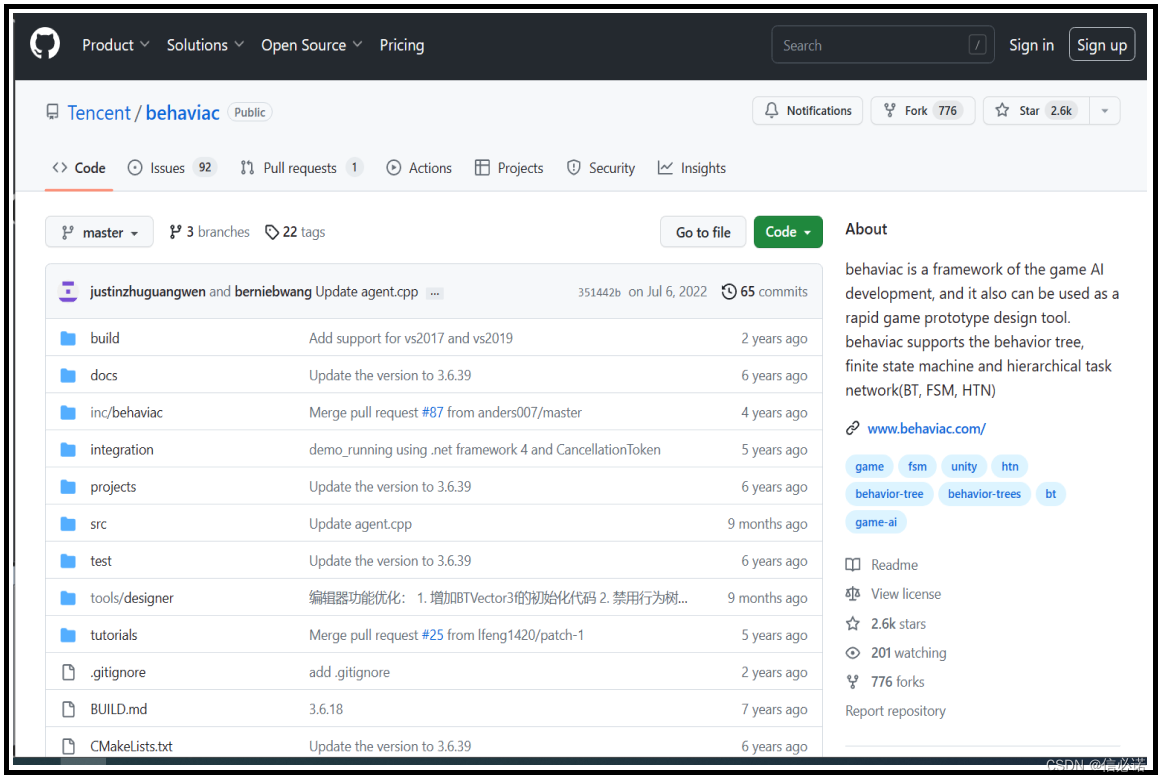Open the green Code dropdown button
1162x782 pixels.
(x=788, y=232)
